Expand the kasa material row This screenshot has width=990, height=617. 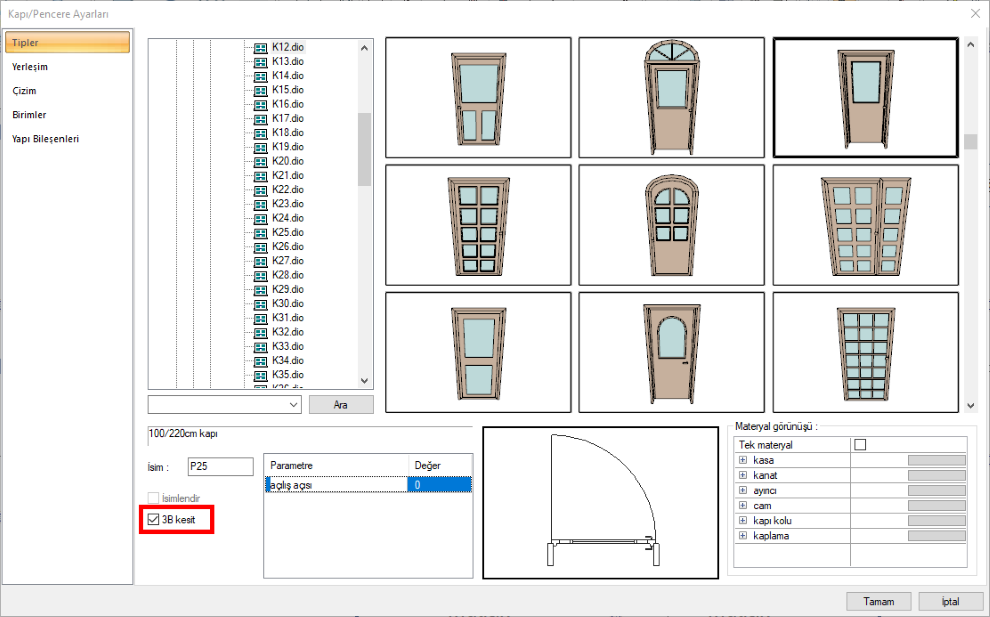pos(743,460)
